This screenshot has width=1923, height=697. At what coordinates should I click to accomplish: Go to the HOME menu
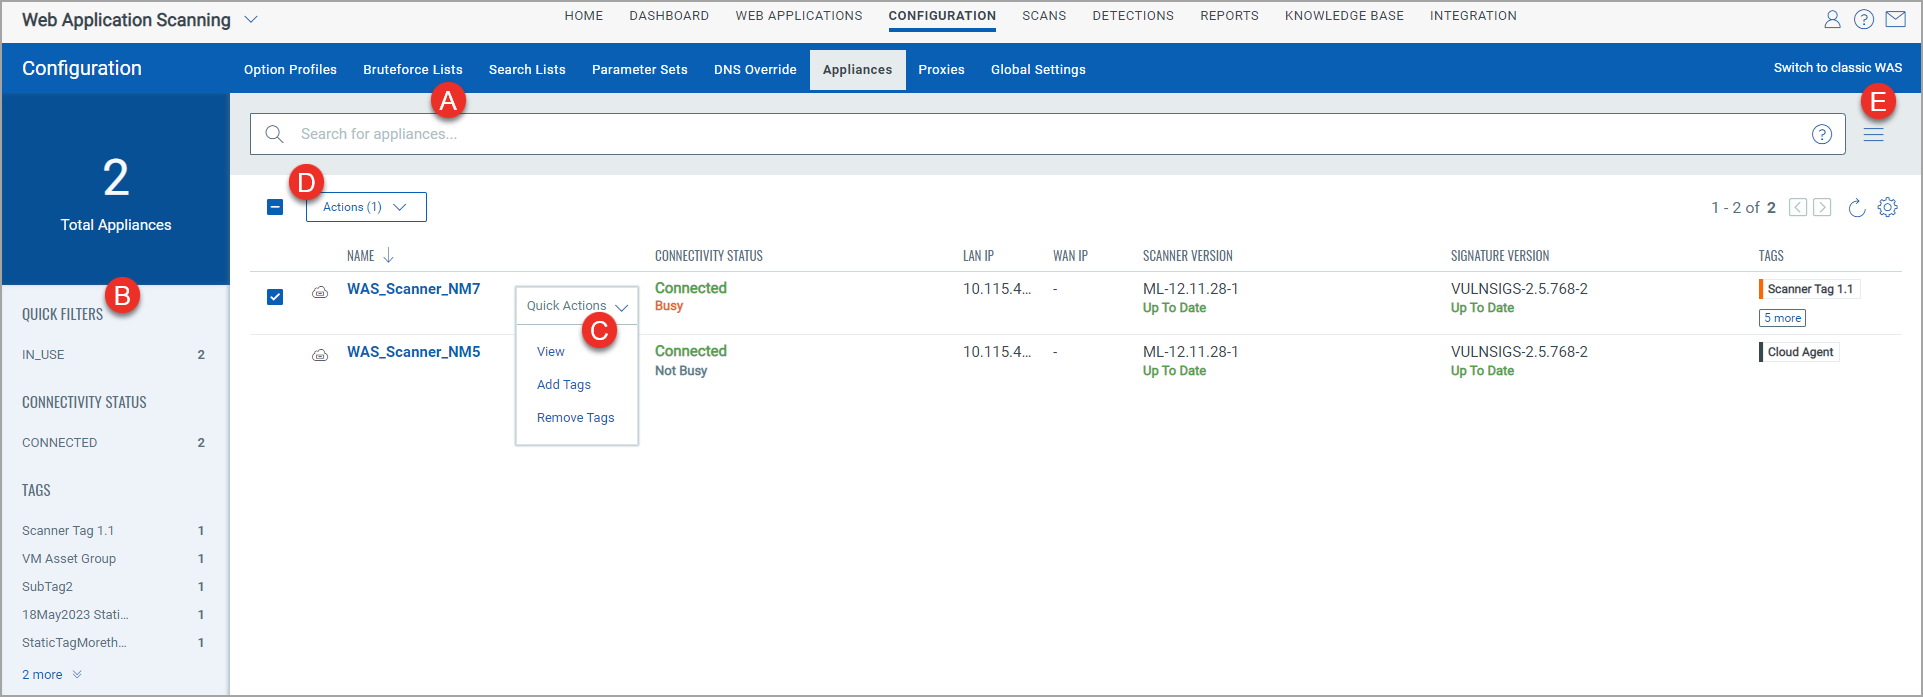[584, 16]
